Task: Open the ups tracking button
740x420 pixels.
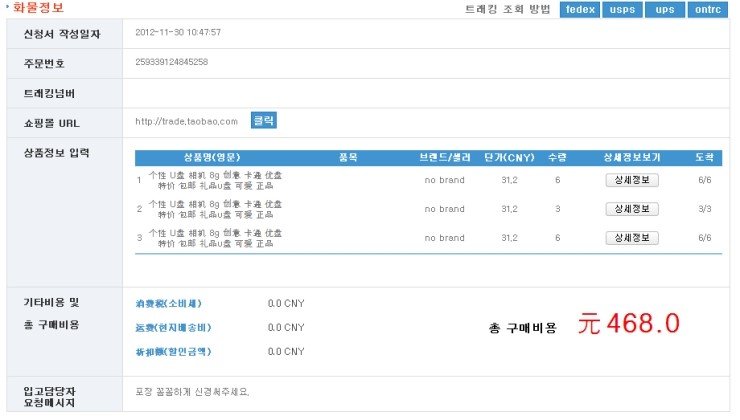Action: 664,9
